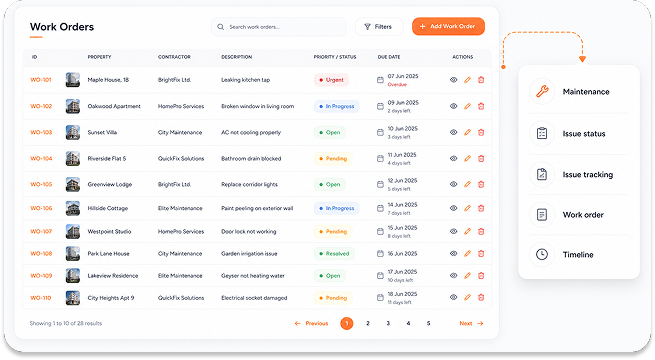Click the Maintenance wrench icon

click(542, 91)
